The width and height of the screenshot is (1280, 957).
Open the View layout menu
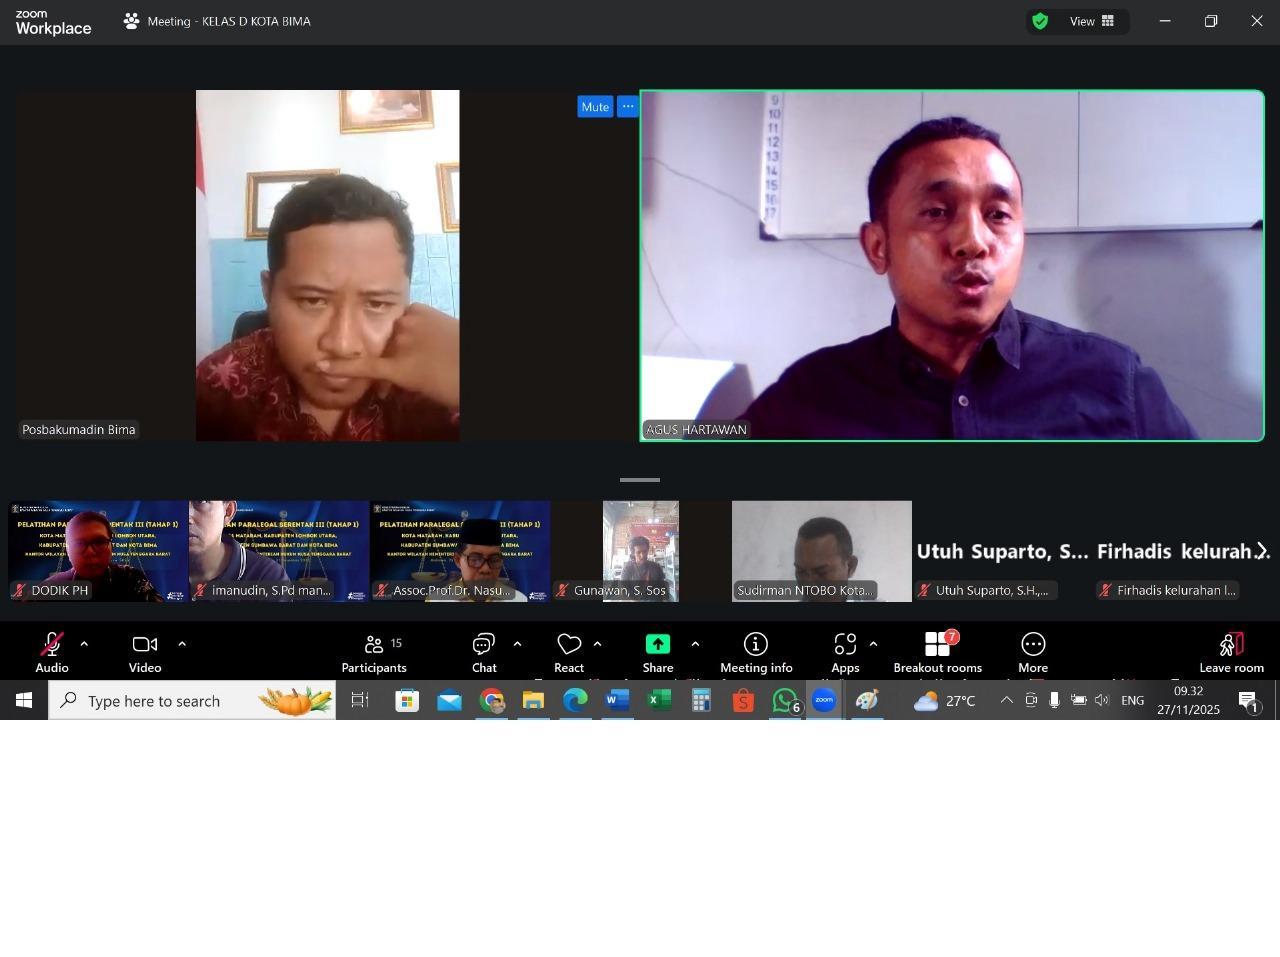point(1092,21)
